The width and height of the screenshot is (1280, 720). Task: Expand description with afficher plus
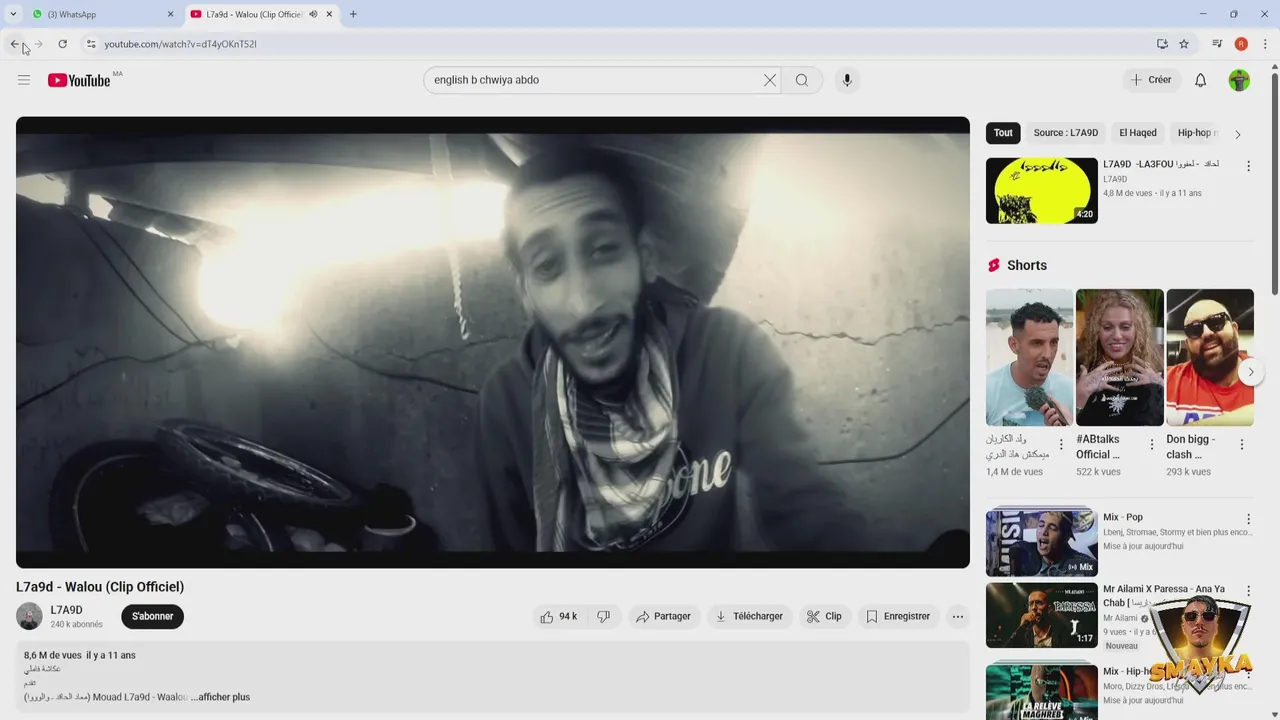pos(220,697)
